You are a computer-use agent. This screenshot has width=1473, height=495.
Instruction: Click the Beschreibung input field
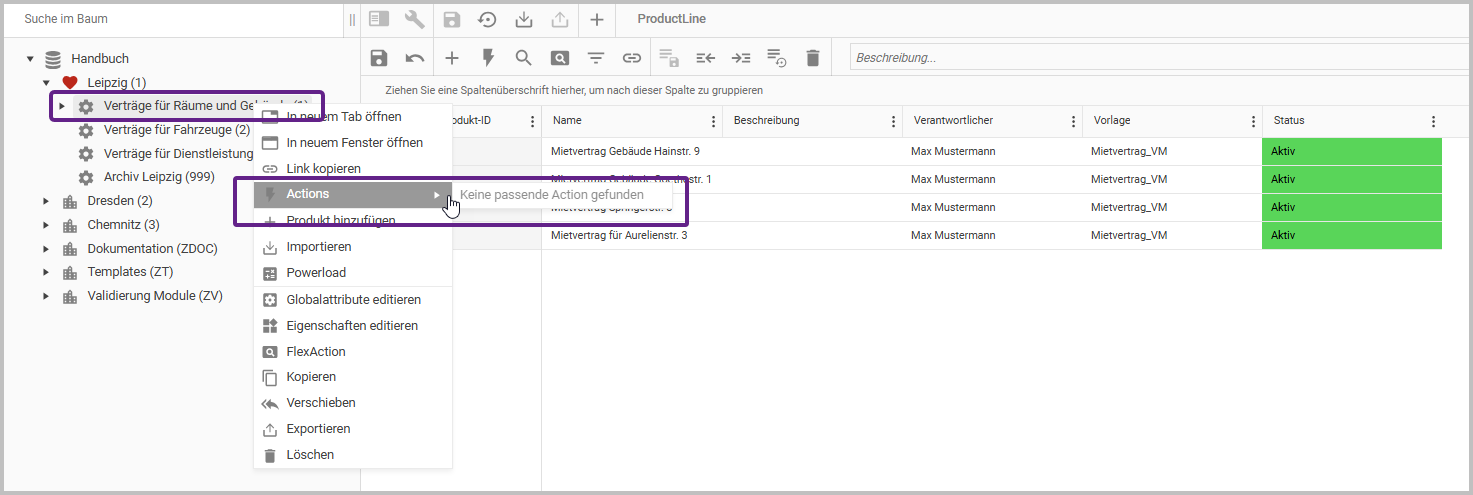tap(1150, 58)
